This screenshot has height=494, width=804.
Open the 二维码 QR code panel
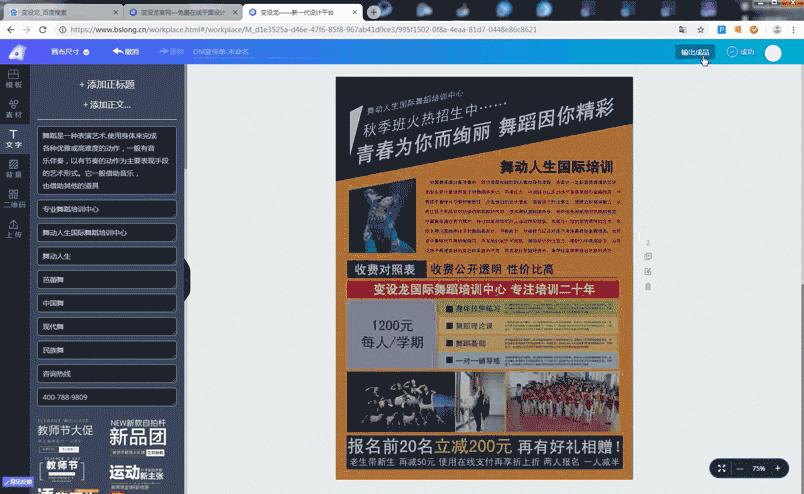coord(13,197)
